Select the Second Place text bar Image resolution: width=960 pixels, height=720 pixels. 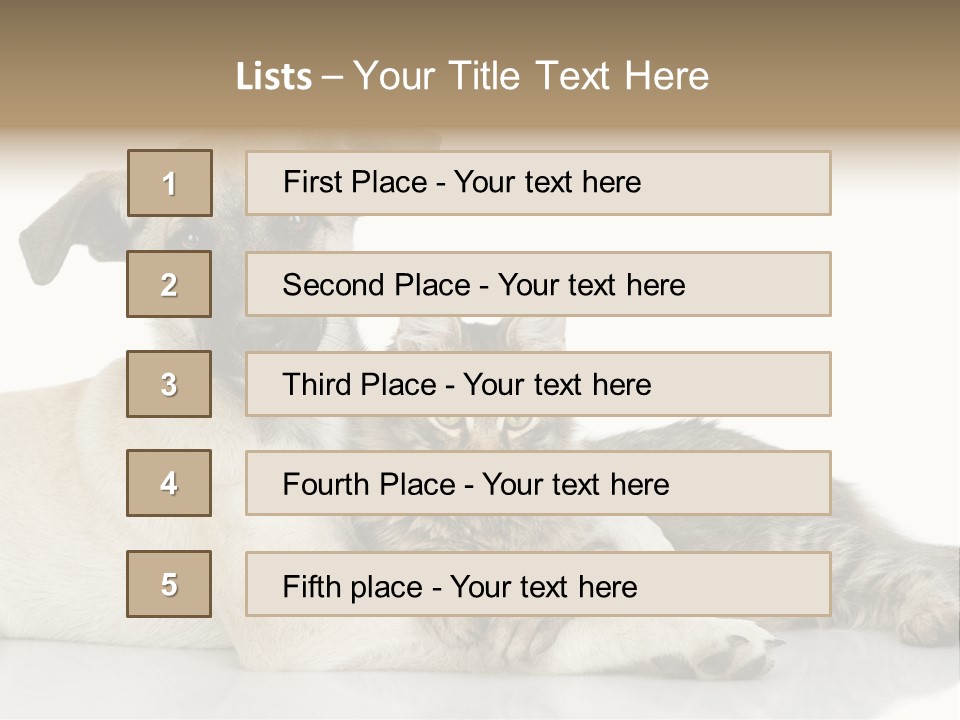pos(538,284)
